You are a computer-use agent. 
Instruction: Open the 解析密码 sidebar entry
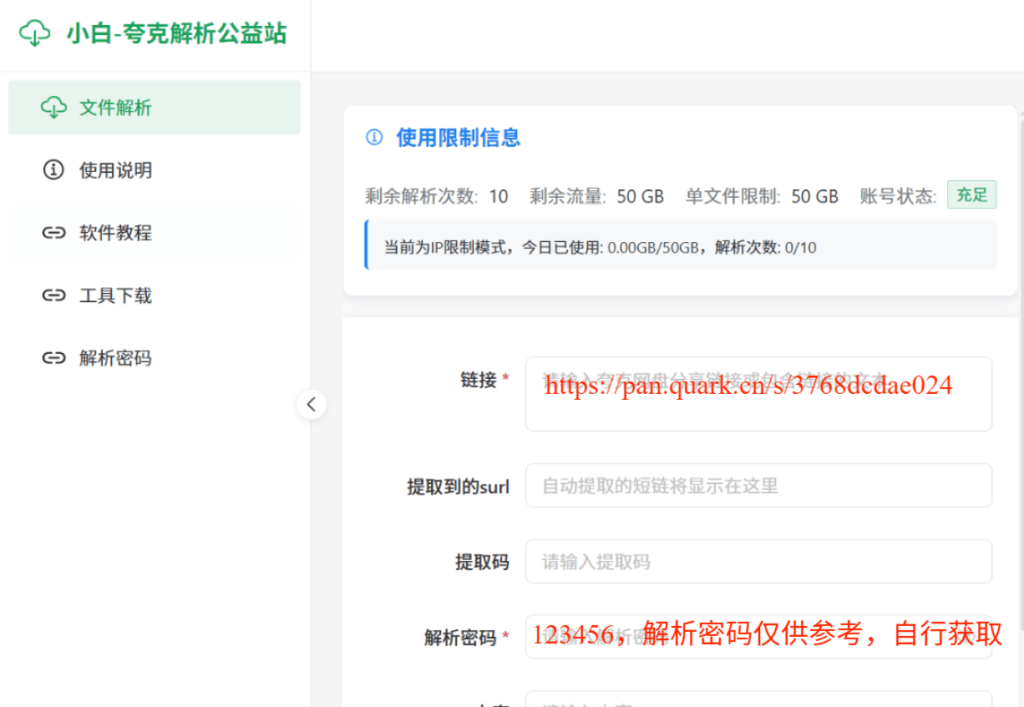(154, 358)
